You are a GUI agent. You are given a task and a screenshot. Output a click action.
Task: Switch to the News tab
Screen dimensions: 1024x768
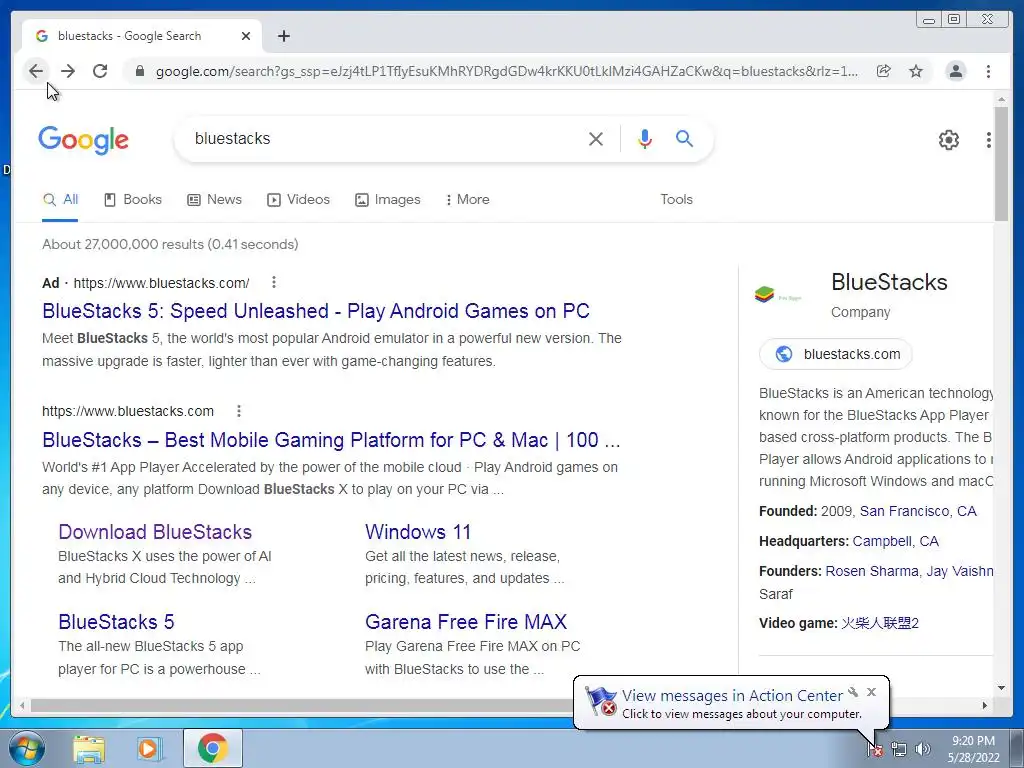[214, 200]
